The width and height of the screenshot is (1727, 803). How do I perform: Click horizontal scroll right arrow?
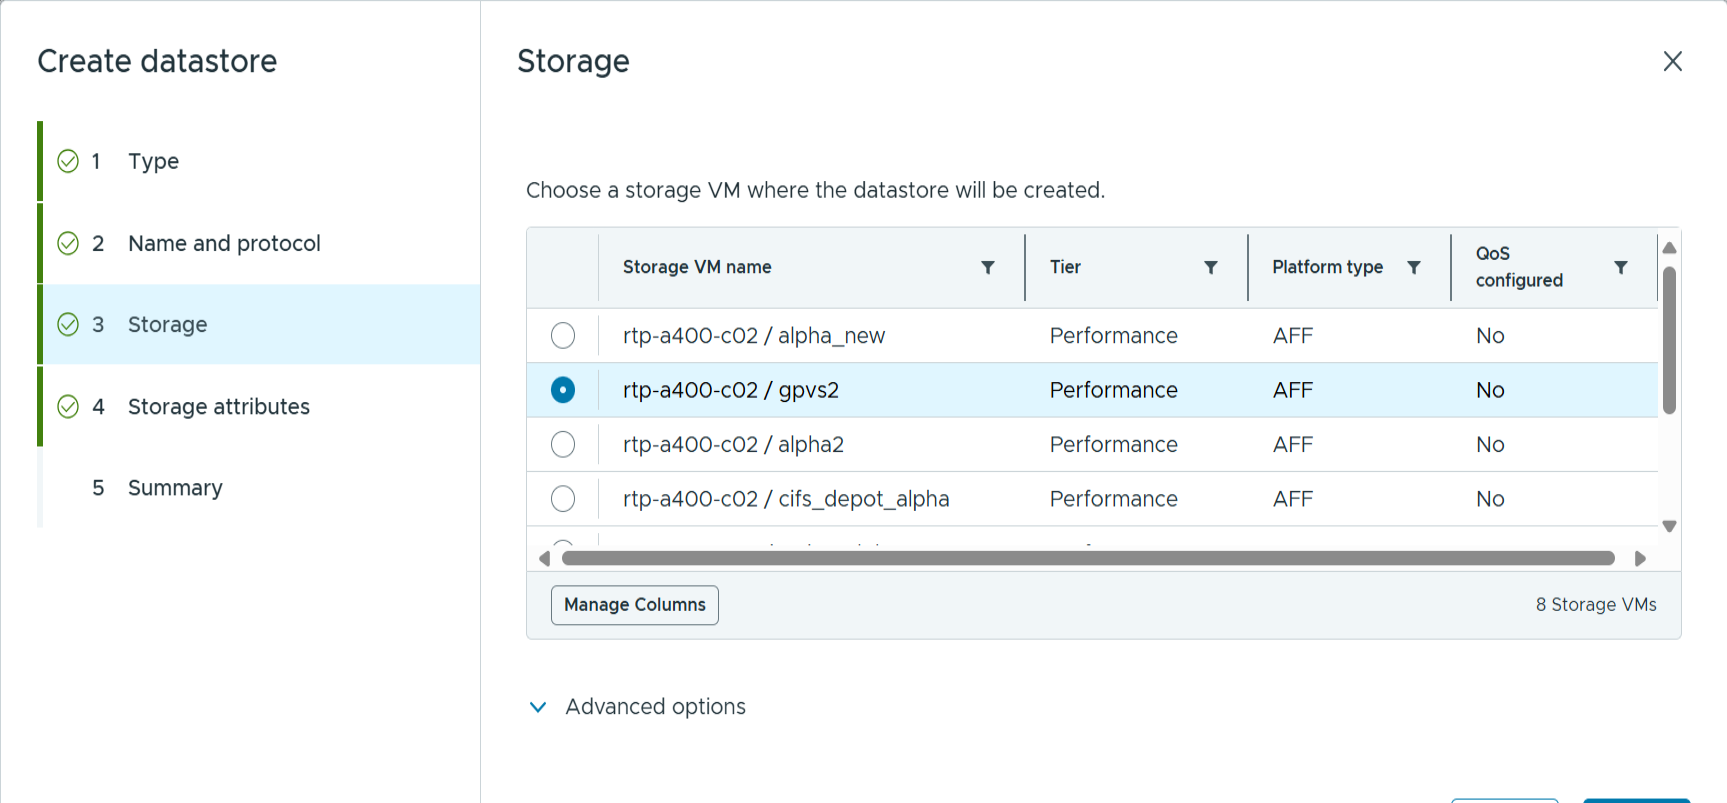click(x=1640, y=558)
